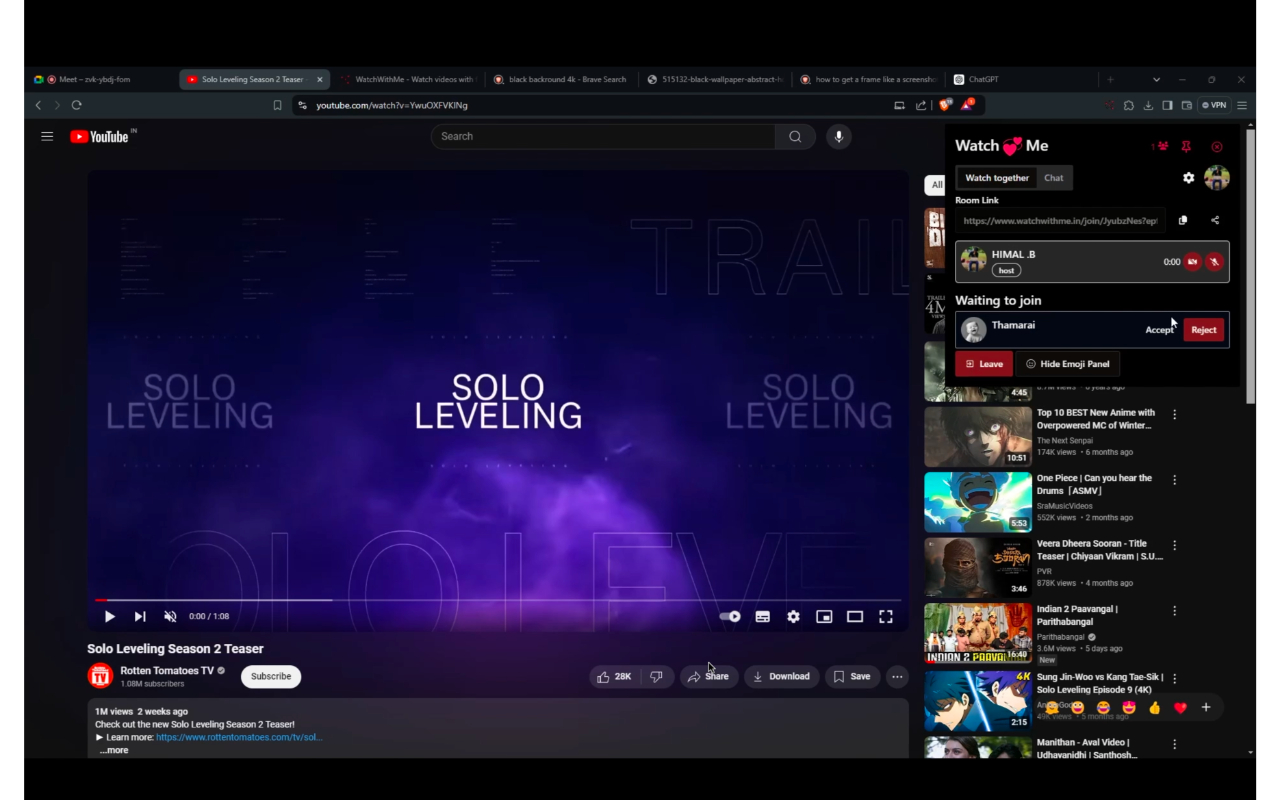Viewport: 1280px width, 800px height.
Task: Open menu for Veera Dheera Sooran teaser
Action: 1175,545
